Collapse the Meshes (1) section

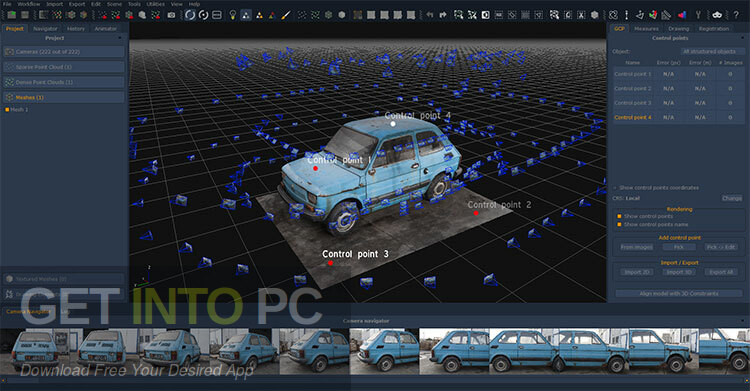point(64,97)
